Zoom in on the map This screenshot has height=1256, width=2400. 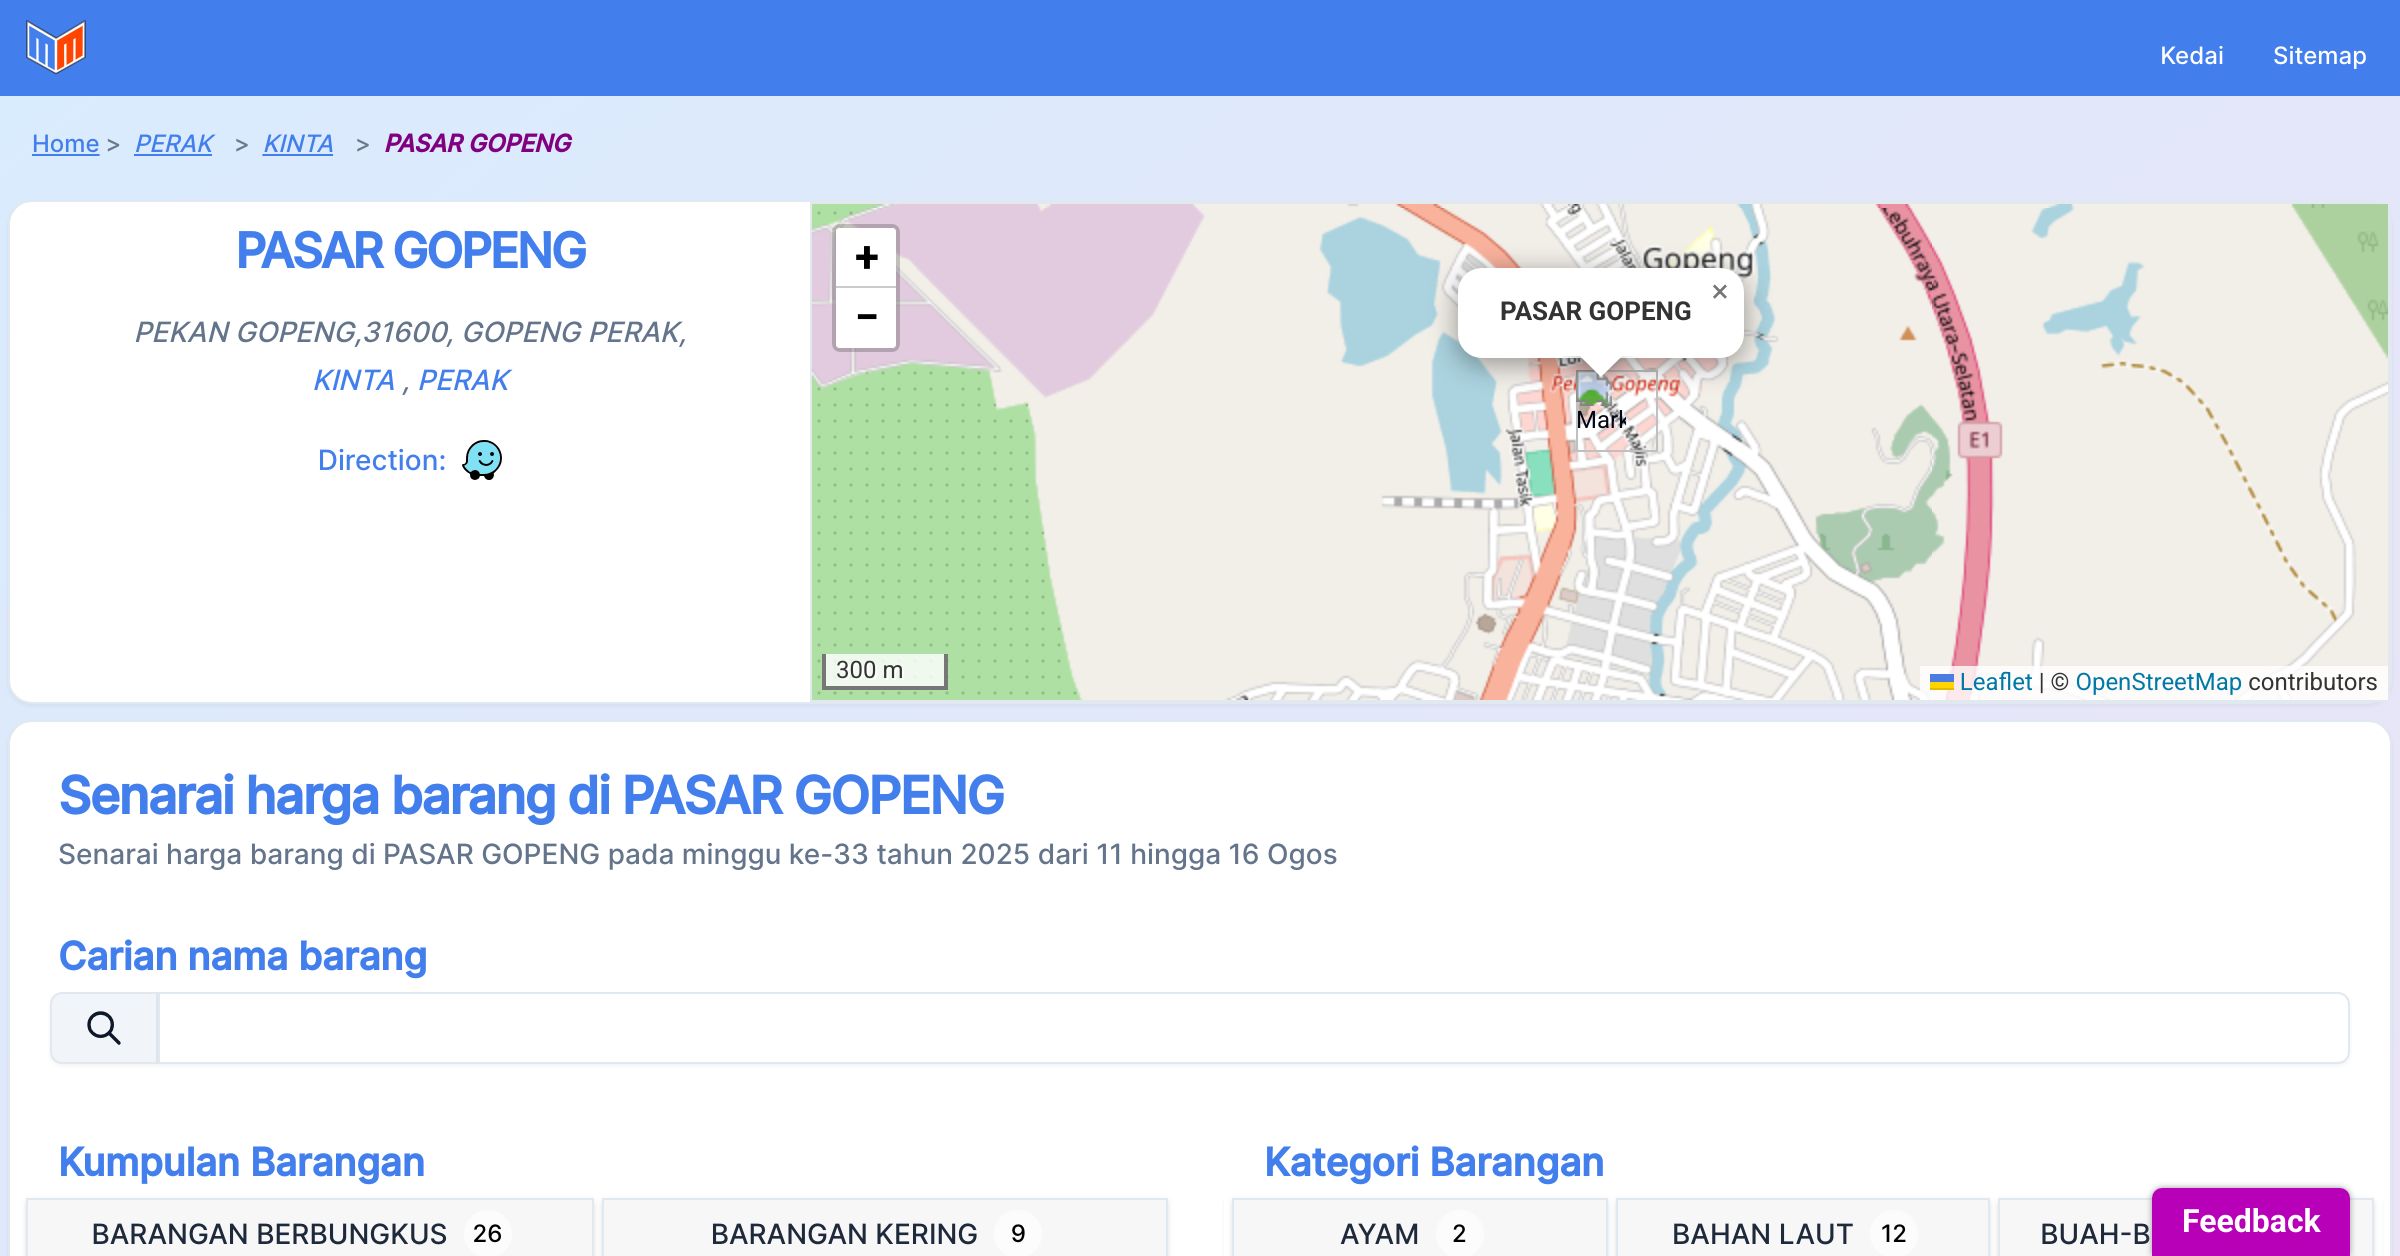coord(866,258)
